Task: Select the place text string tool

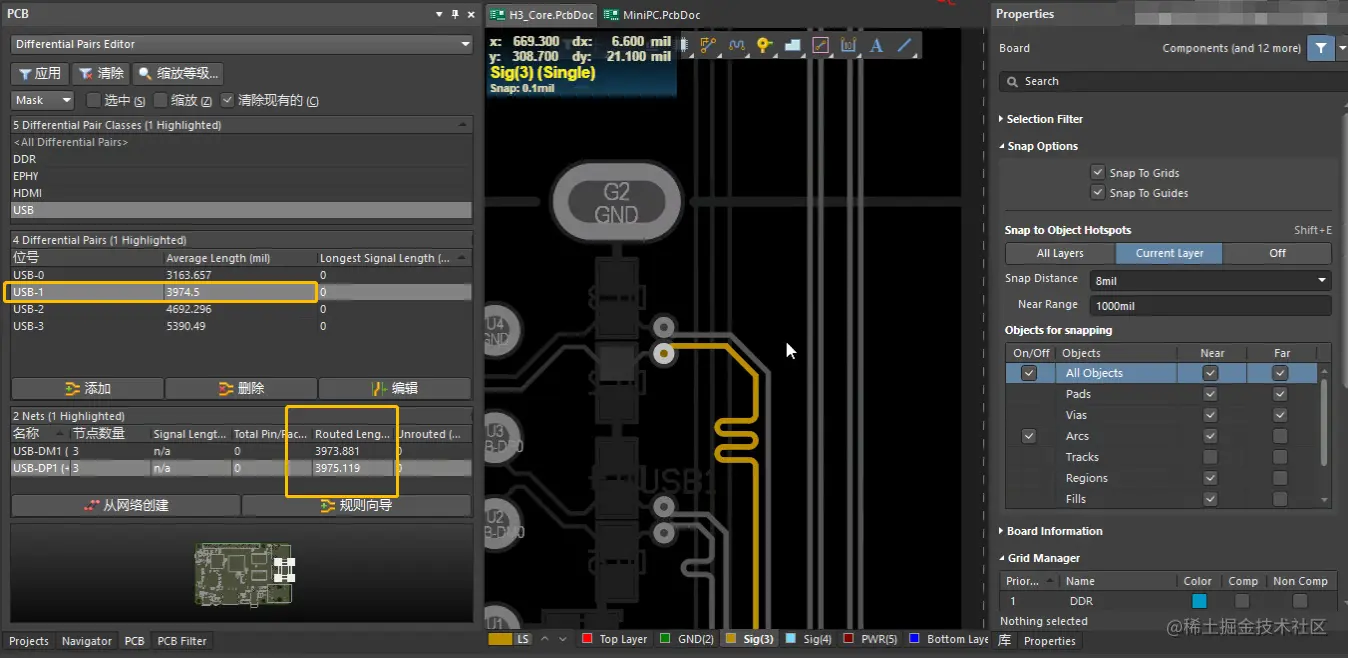Action: click(876, 45)
